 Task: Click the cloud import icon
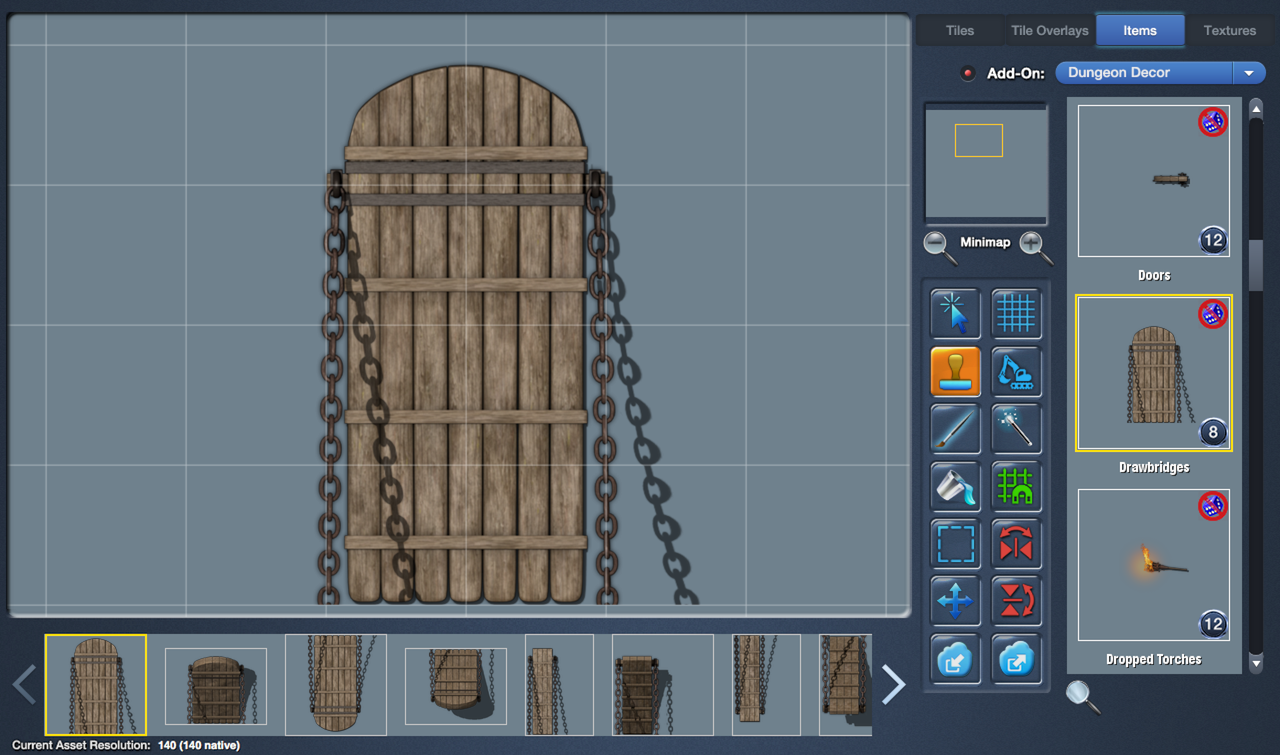click(956, 658)
